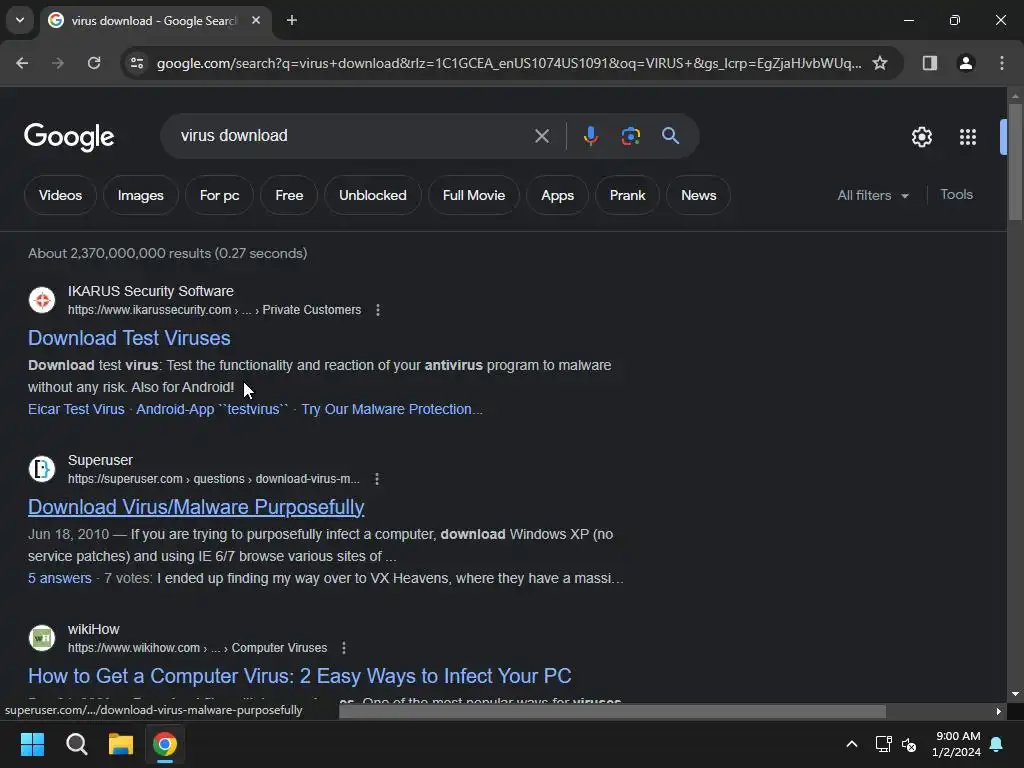Open more options for wikiHow result
The image size is (1024, 768).
(x=344, y=648)
